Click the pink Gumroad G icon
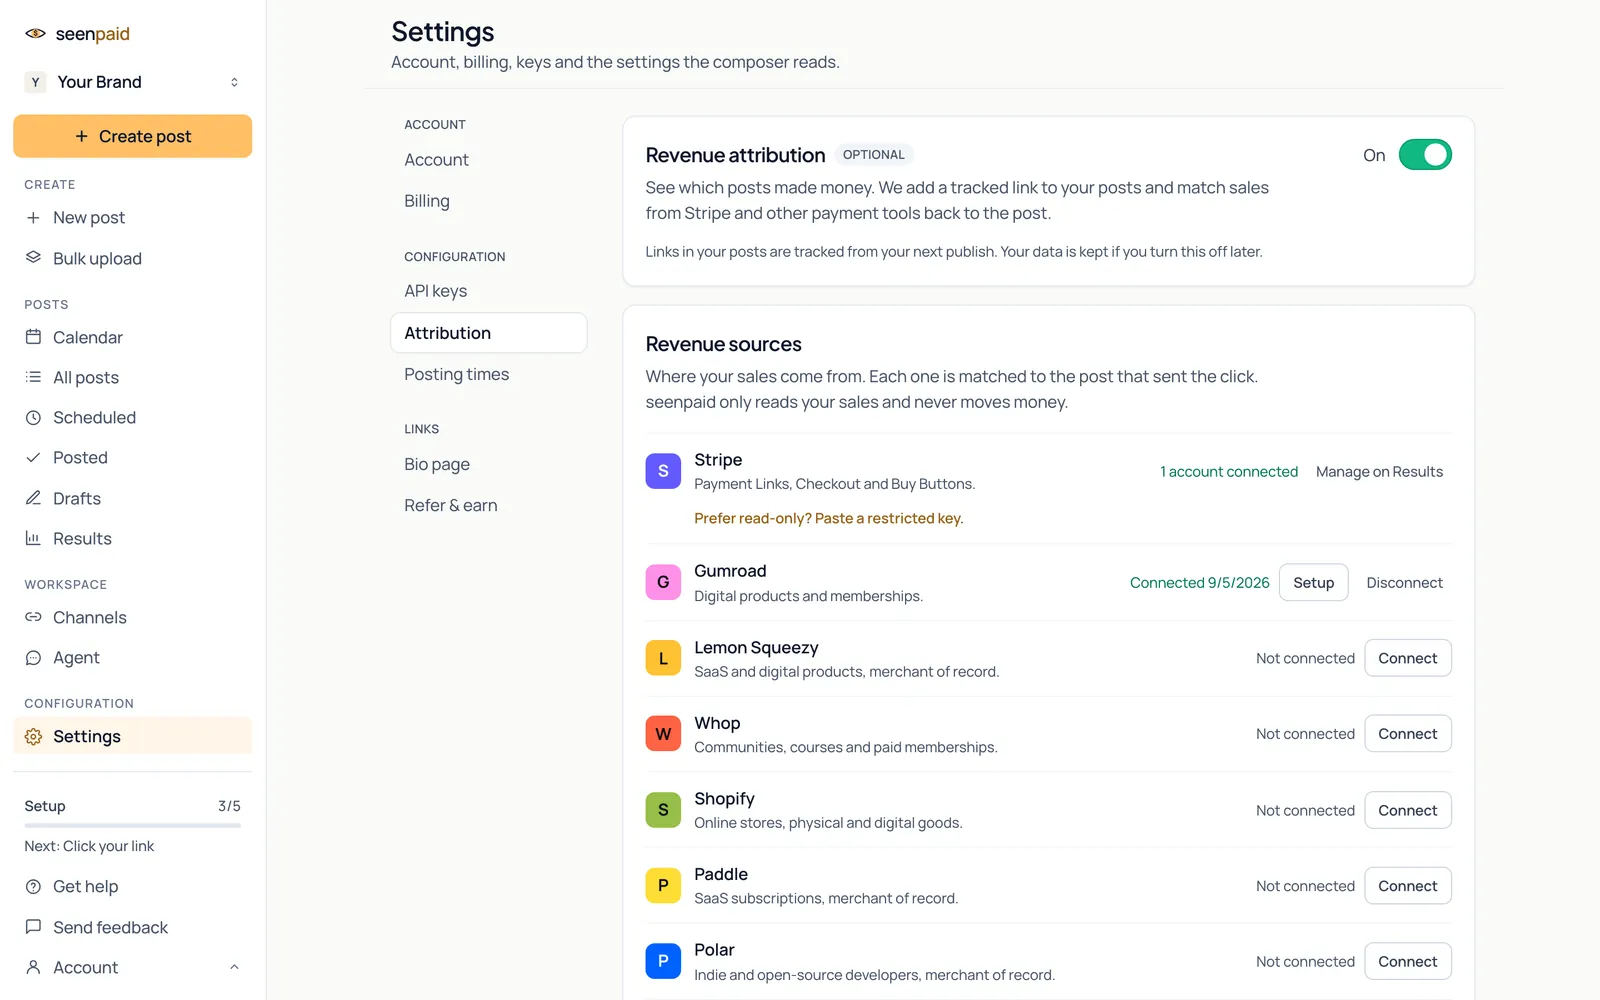This screenshot has height=1000, width=1600. pos(663,582)
